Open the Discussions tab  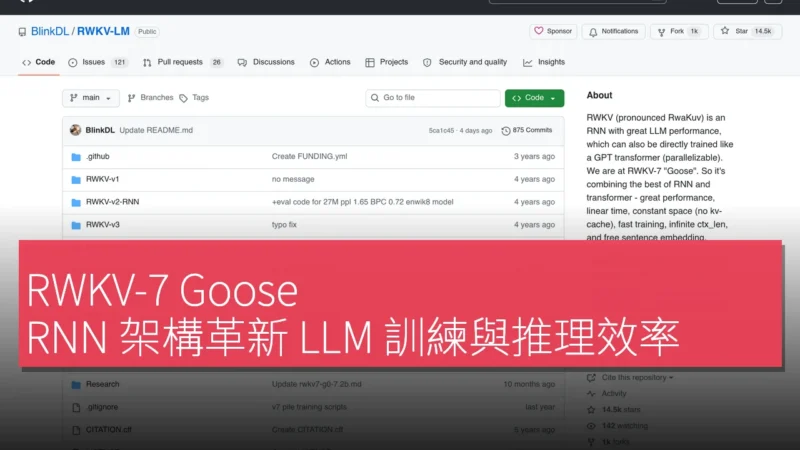pos(266,62)
